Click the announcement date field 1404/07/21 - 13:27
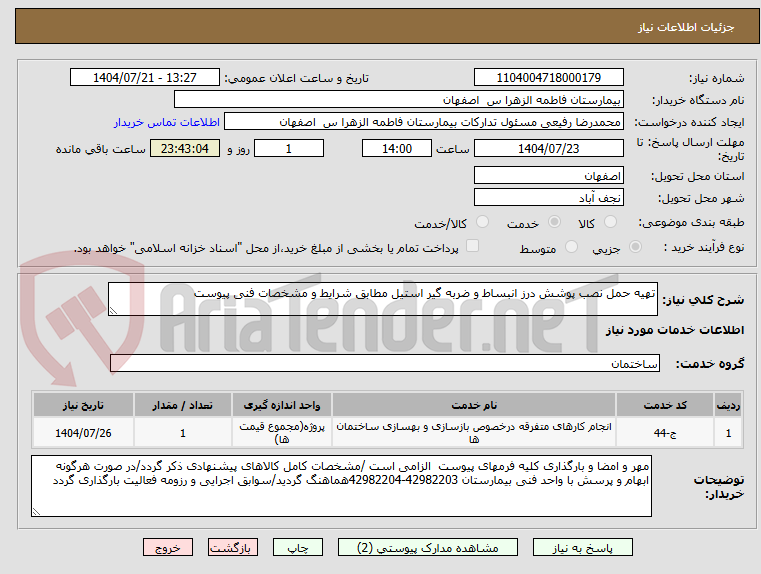 (x=145, y=78)
